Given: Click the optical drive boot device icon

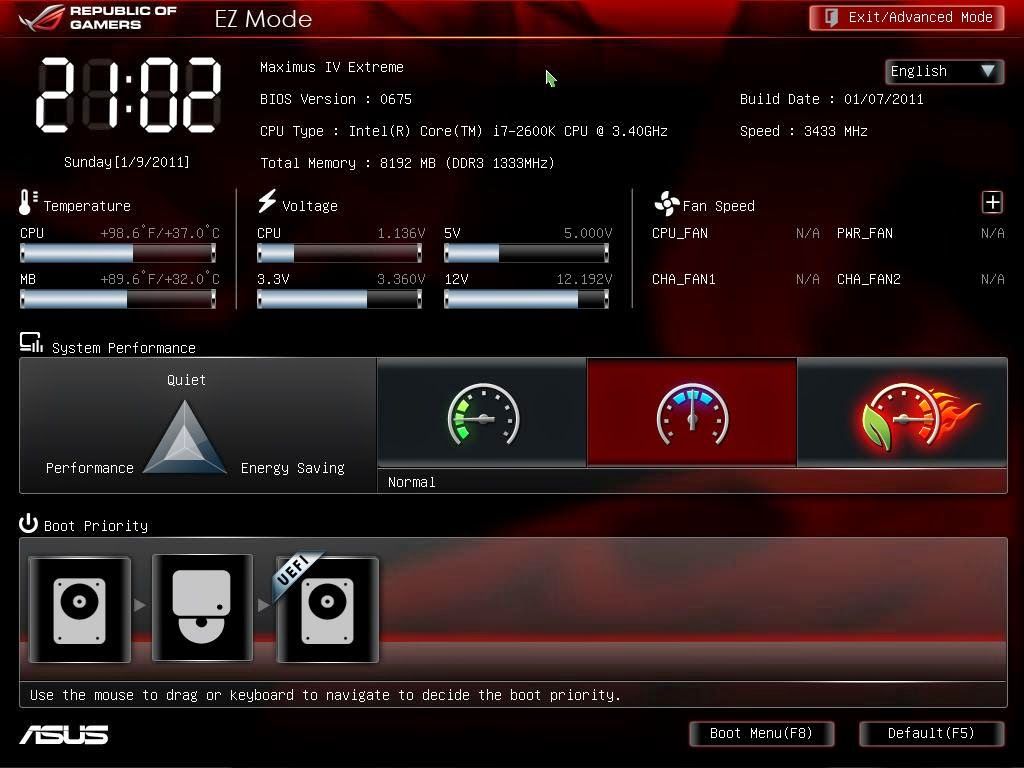Looking at the screenshot, I should (x=202, y=609).
